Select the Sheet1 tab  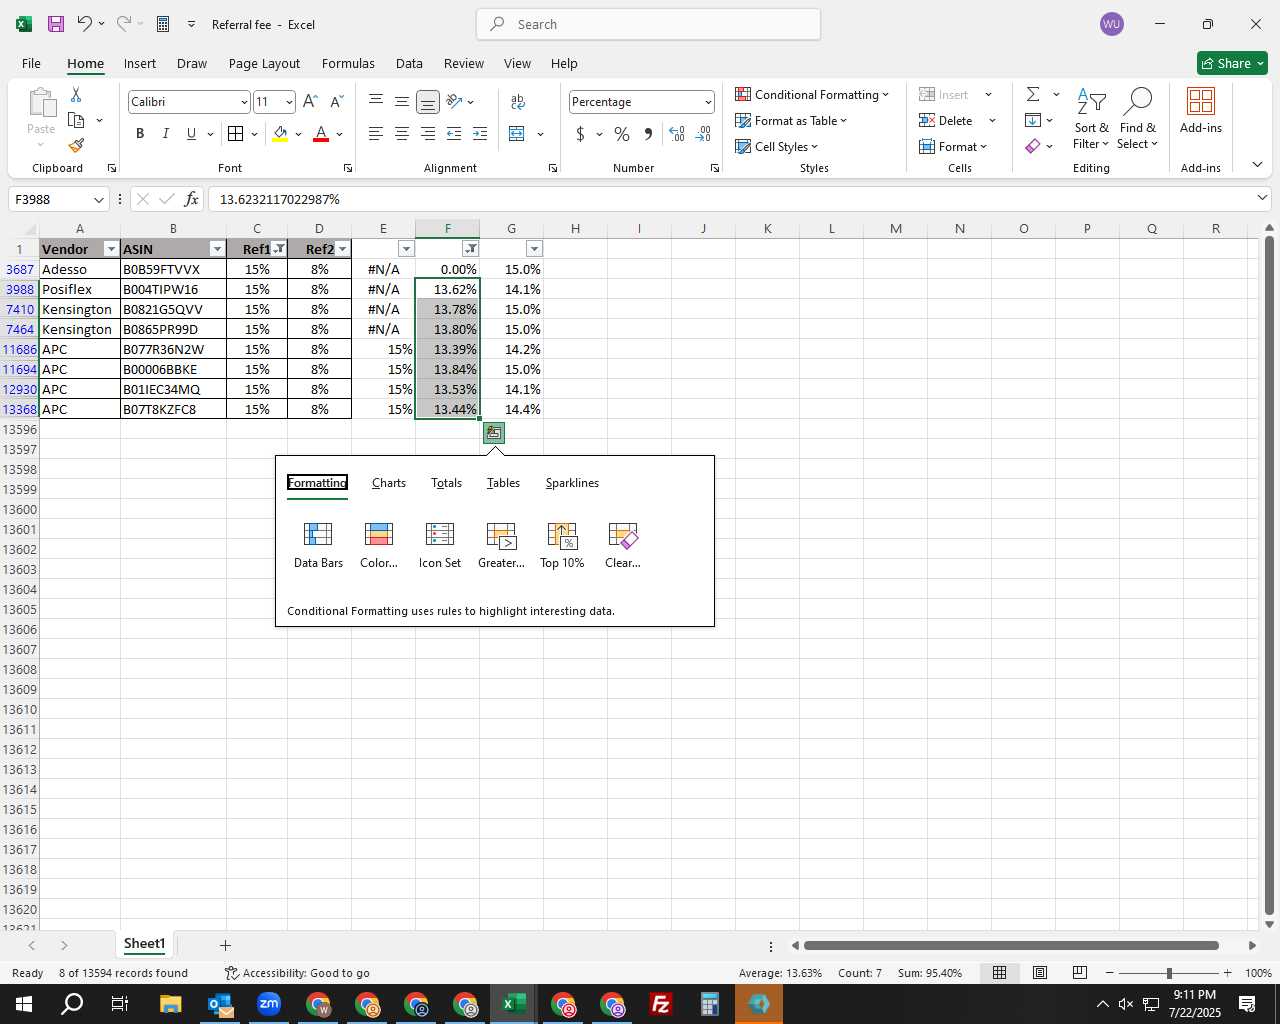click(x=144, y=944)
